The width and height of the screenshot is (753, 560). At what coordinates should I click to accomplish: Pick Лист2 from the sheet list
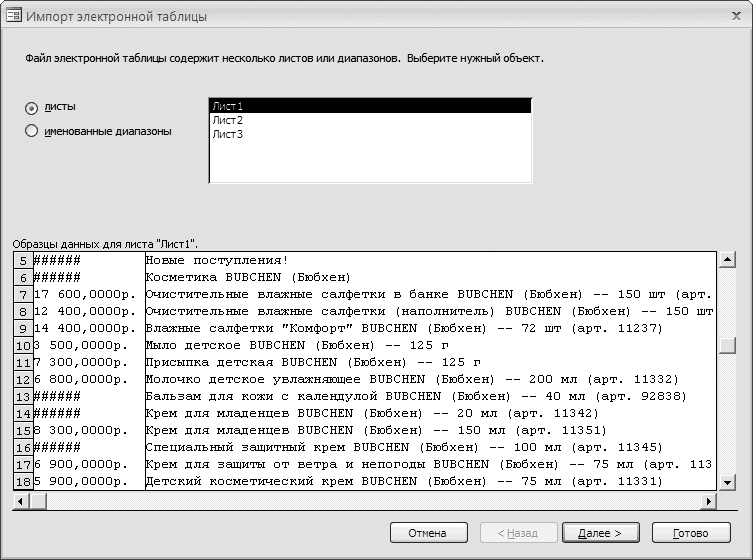pyautogui.click(x=369, y=120)
